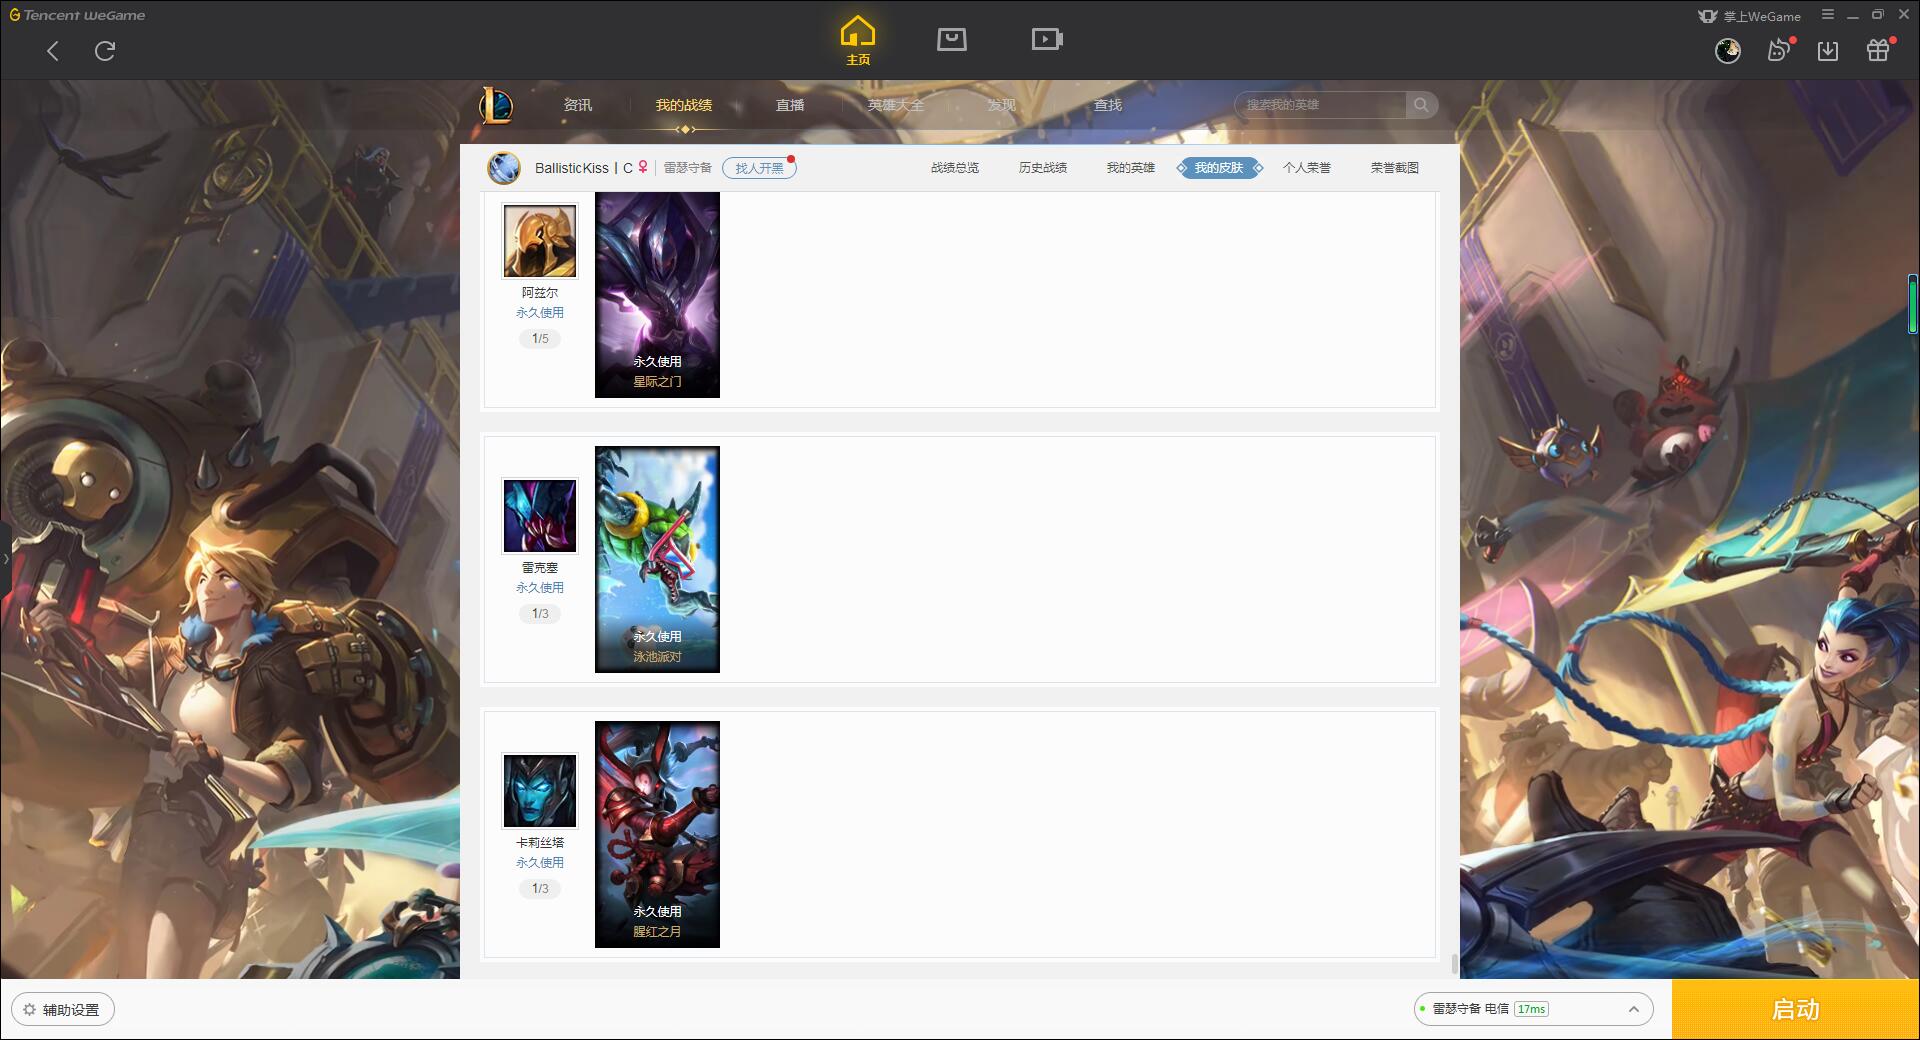Click the 17ms ping indicator
This screenshot has height=1040, width=1920.
point(1531,1009)
